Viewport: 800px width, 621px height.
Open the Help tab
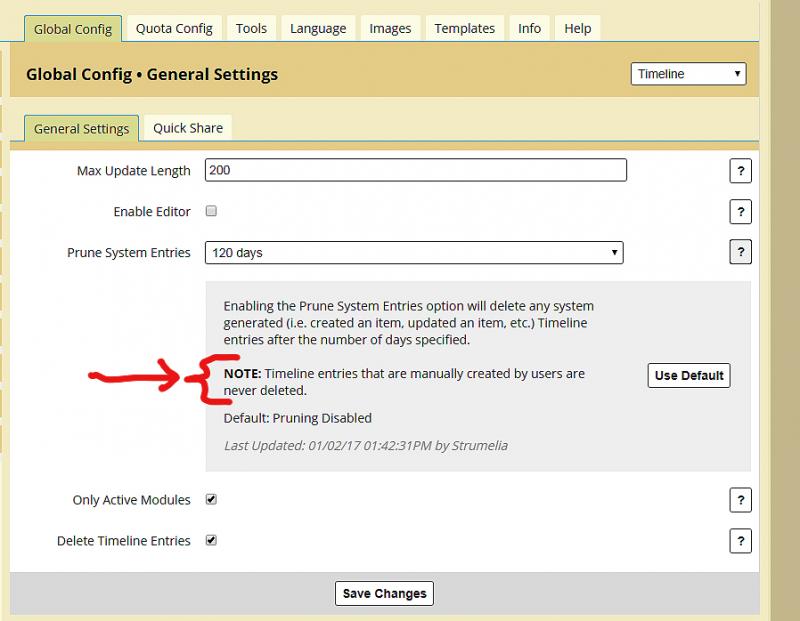coord(577,28)
